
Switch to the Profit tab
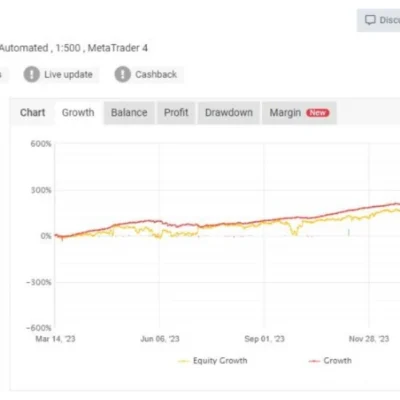[x=176, y=113]
